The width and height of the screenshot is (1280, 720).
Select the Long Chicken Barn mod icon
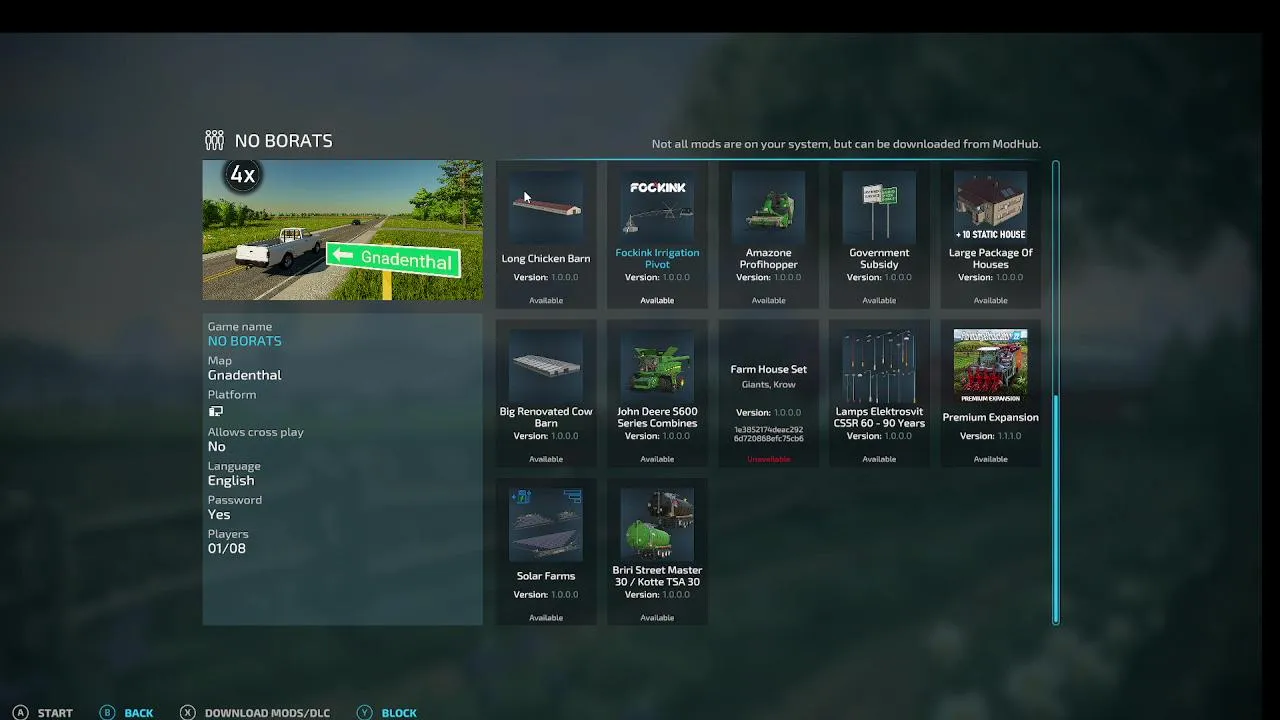[x=546, y=206]
